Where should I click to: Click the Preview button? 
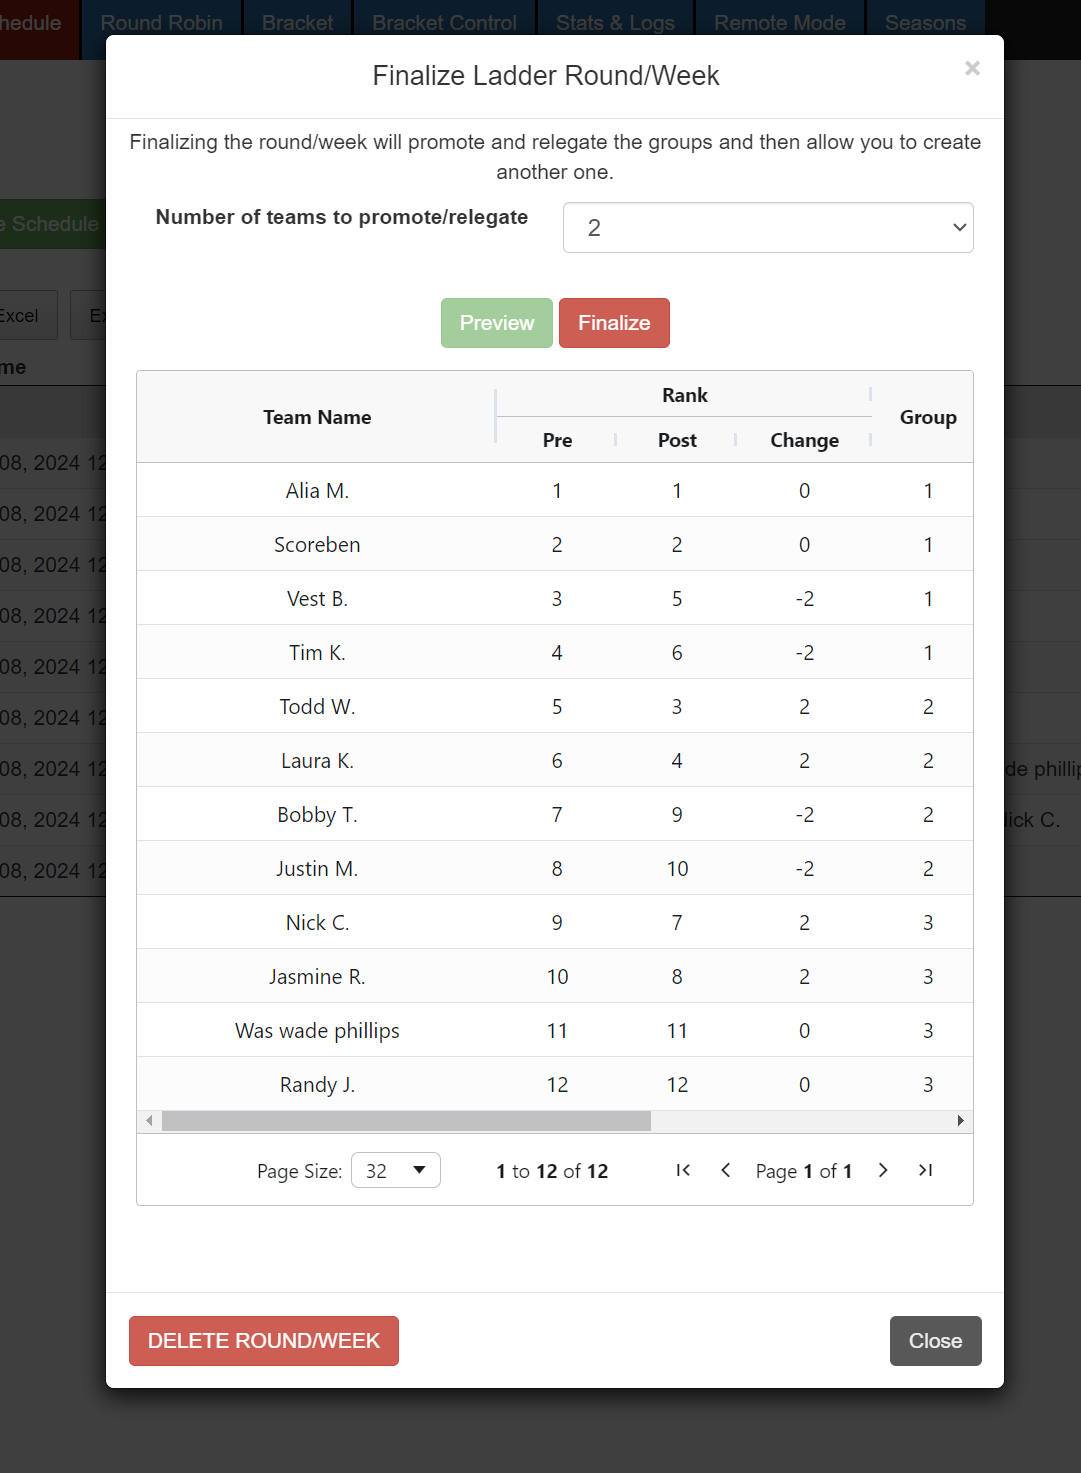click(x=497, y=323)
